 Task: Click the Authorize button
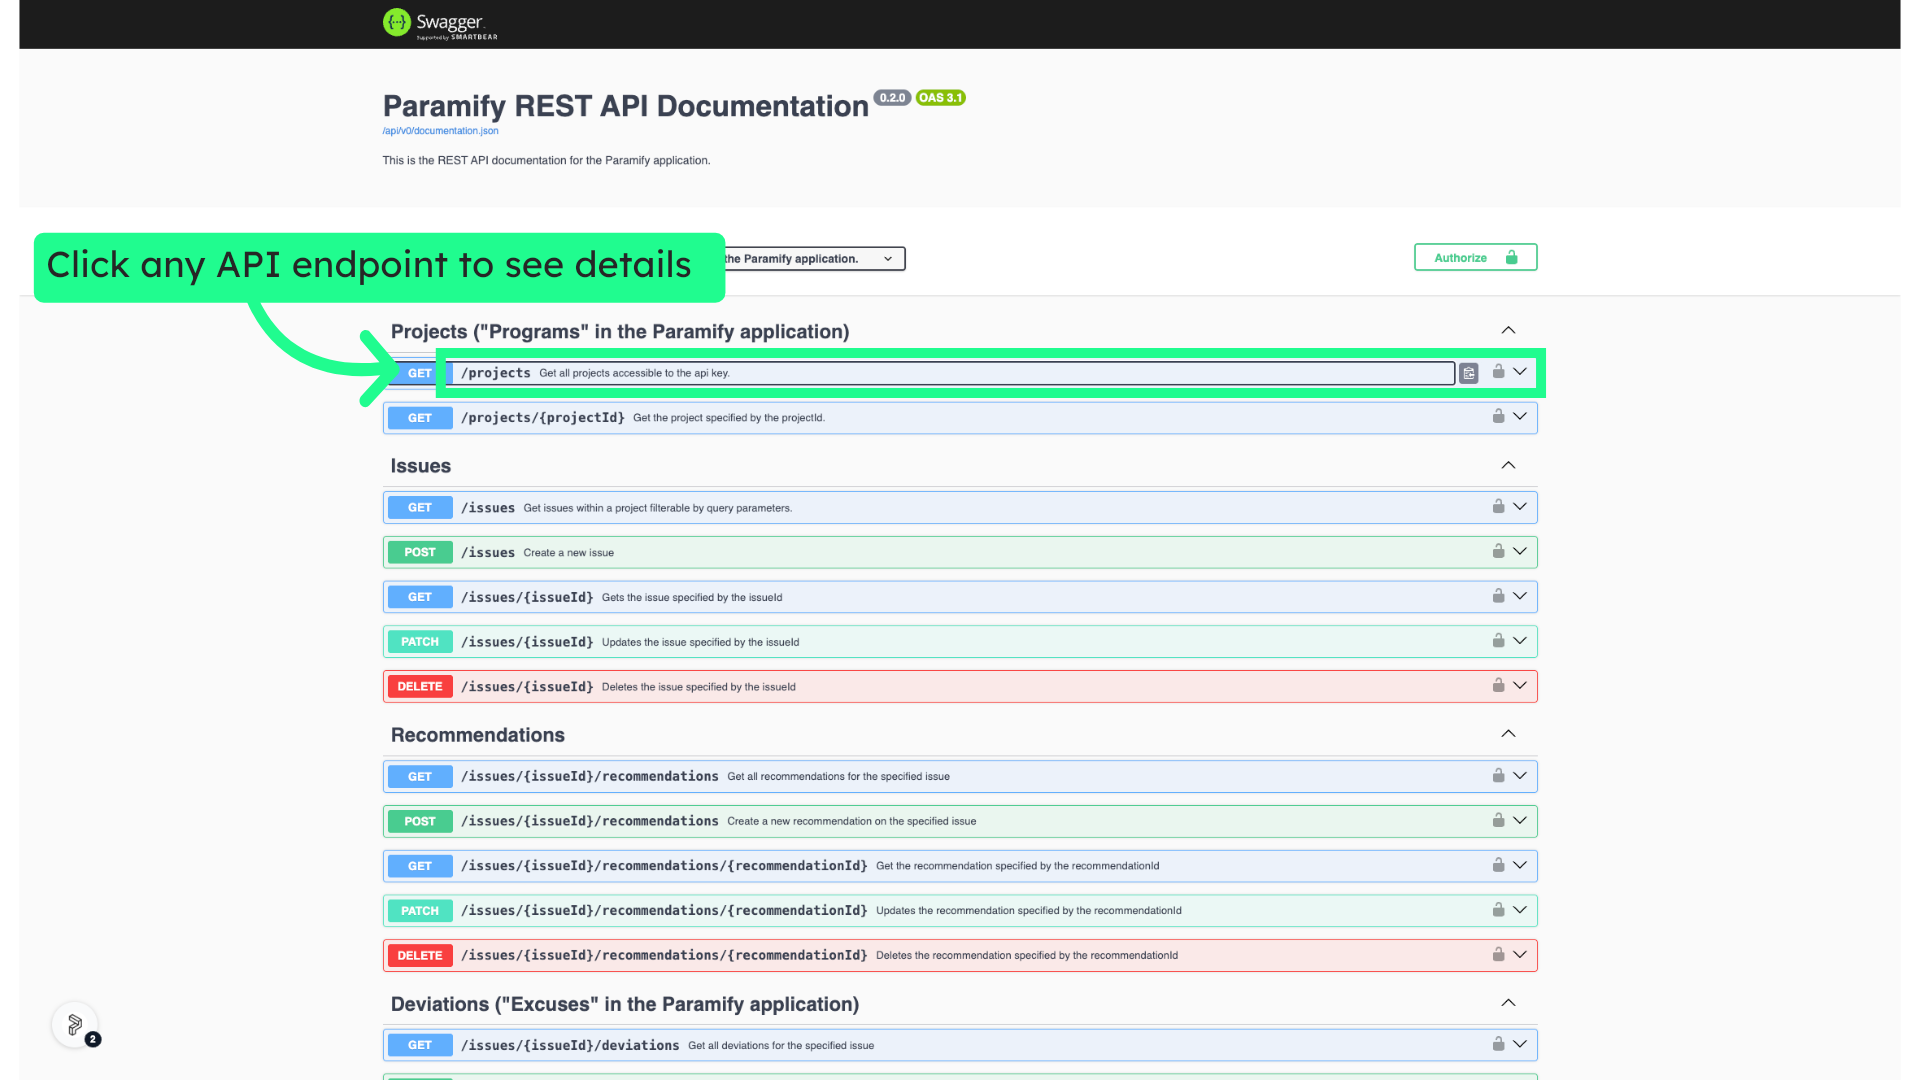click(x=1475, y=257)
